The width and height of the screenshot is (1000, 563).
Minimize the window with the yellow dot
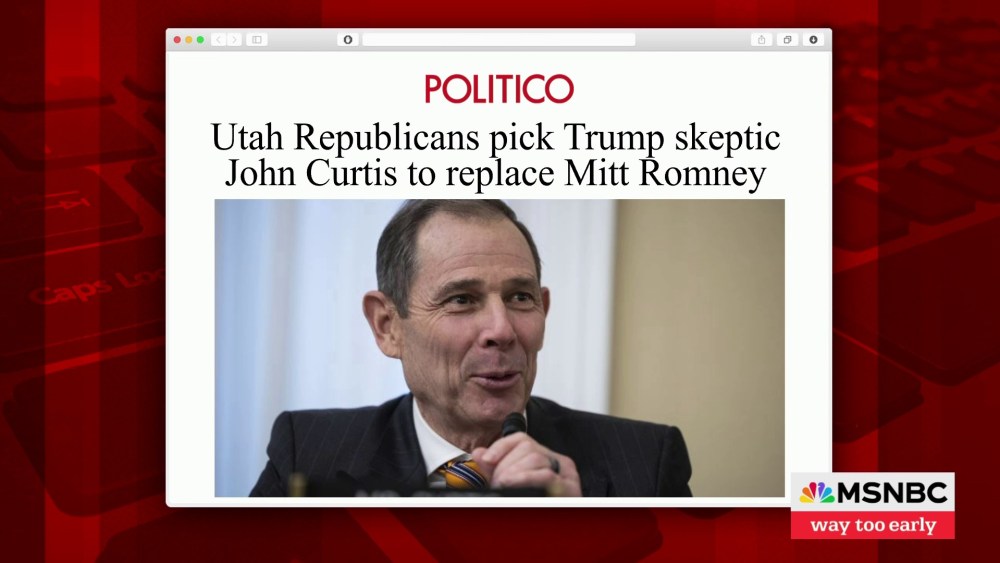(189, 40)
